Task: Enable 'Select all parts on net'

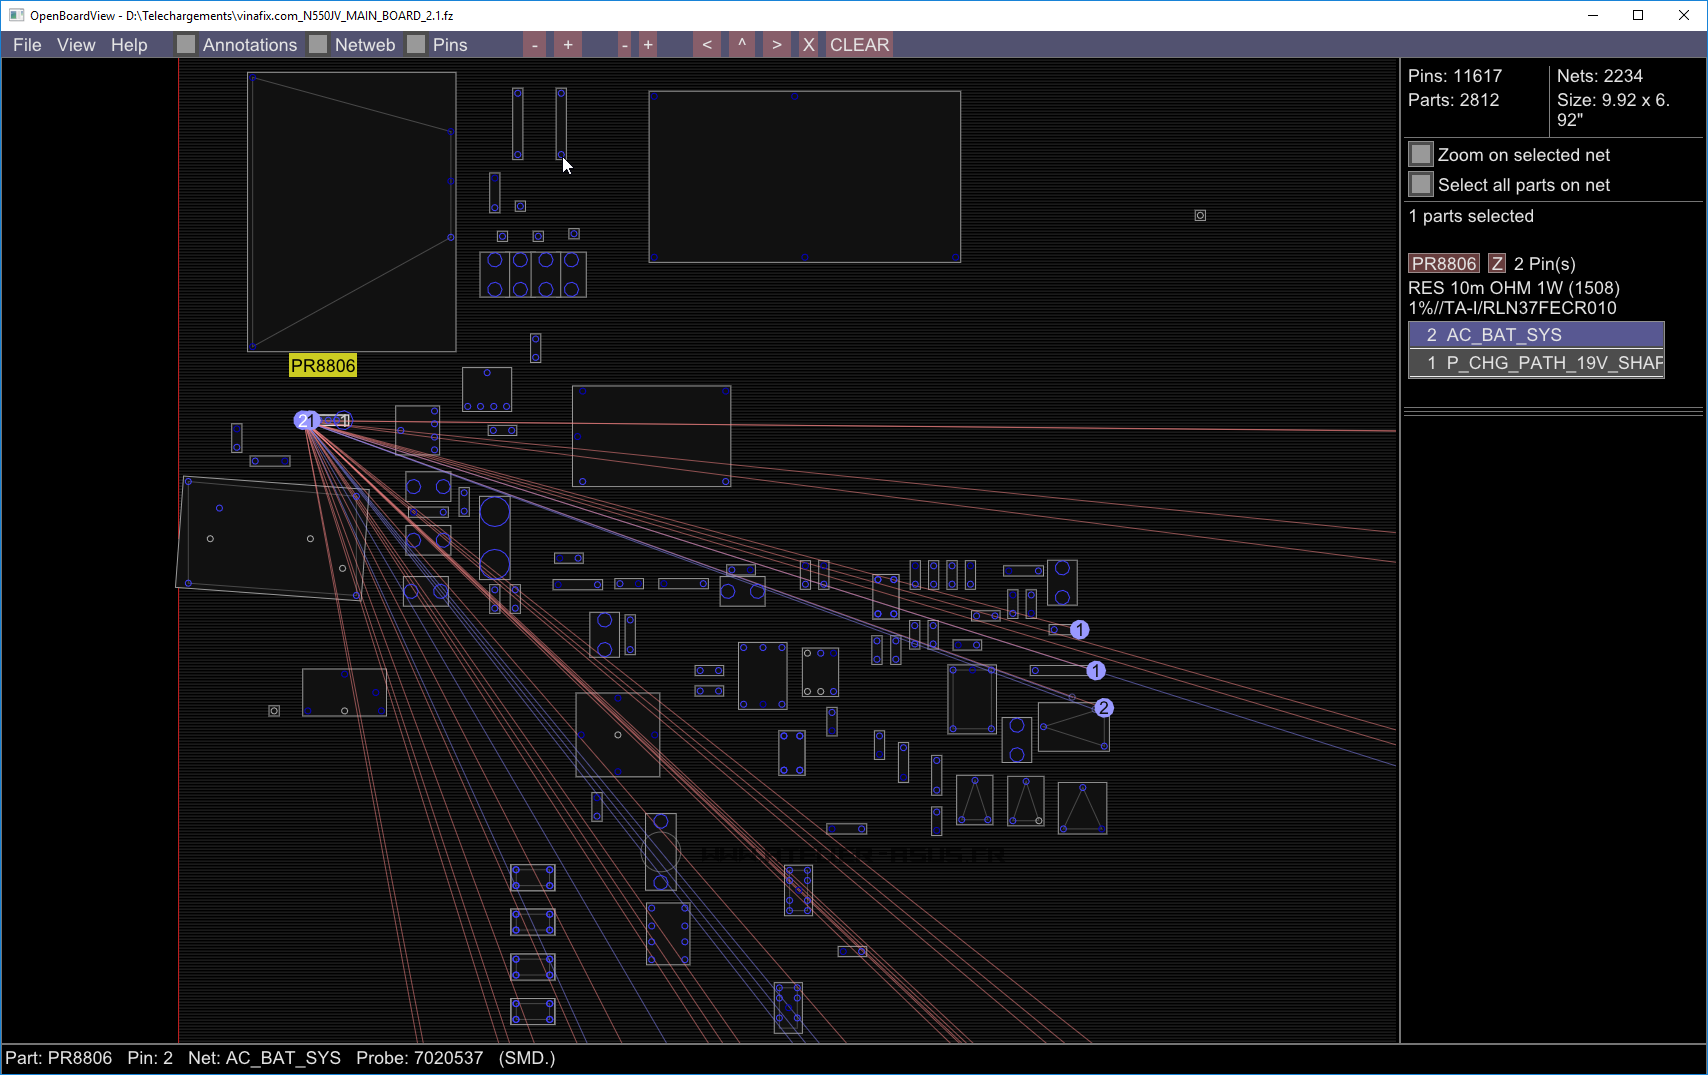Action: 1420,185
